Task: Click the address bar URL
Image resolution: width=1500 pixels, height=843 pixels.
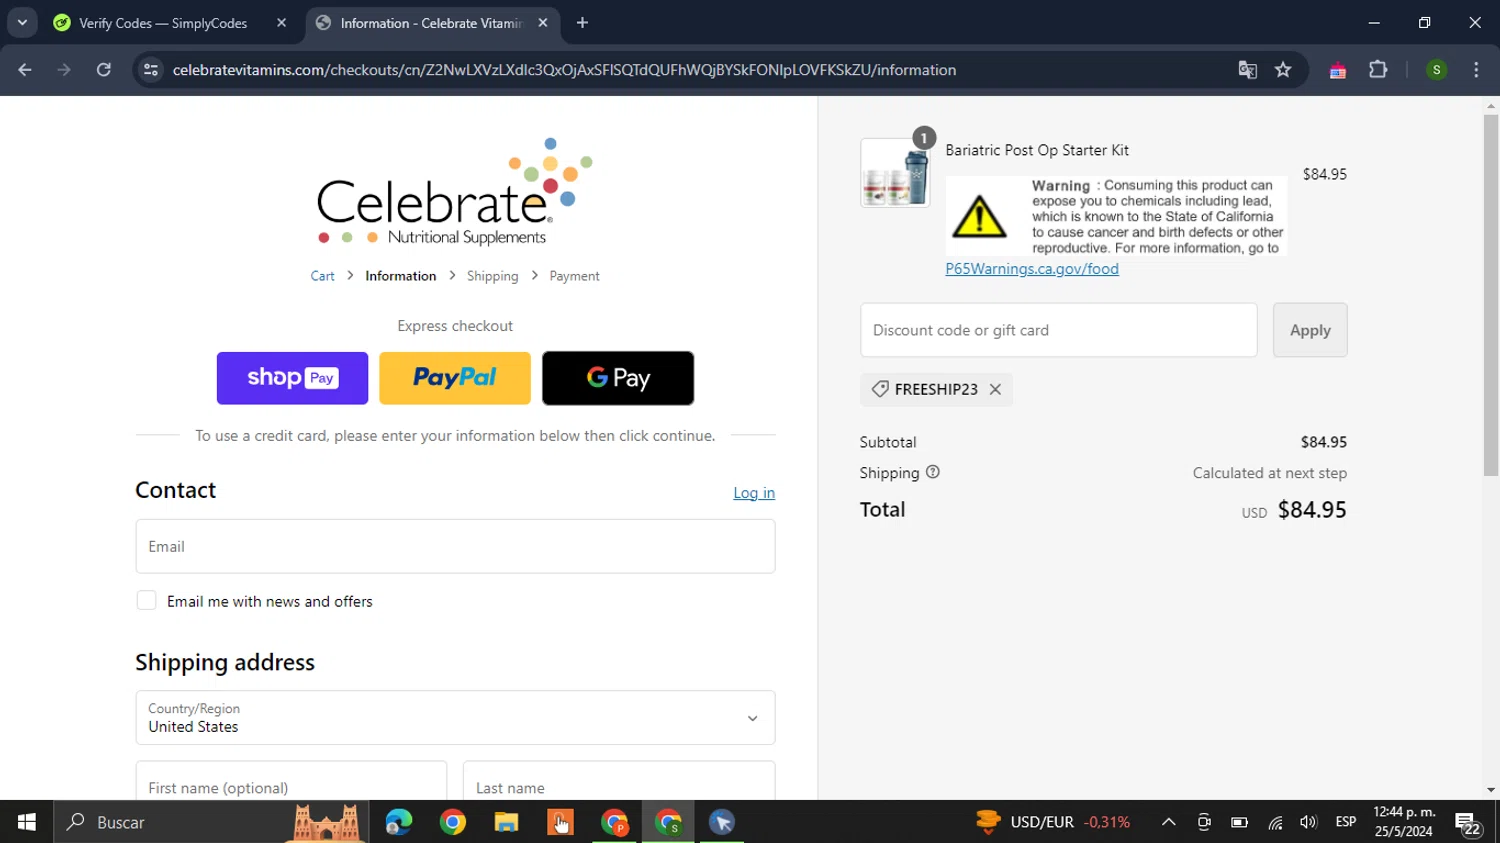Action: (x=564, y=70)
